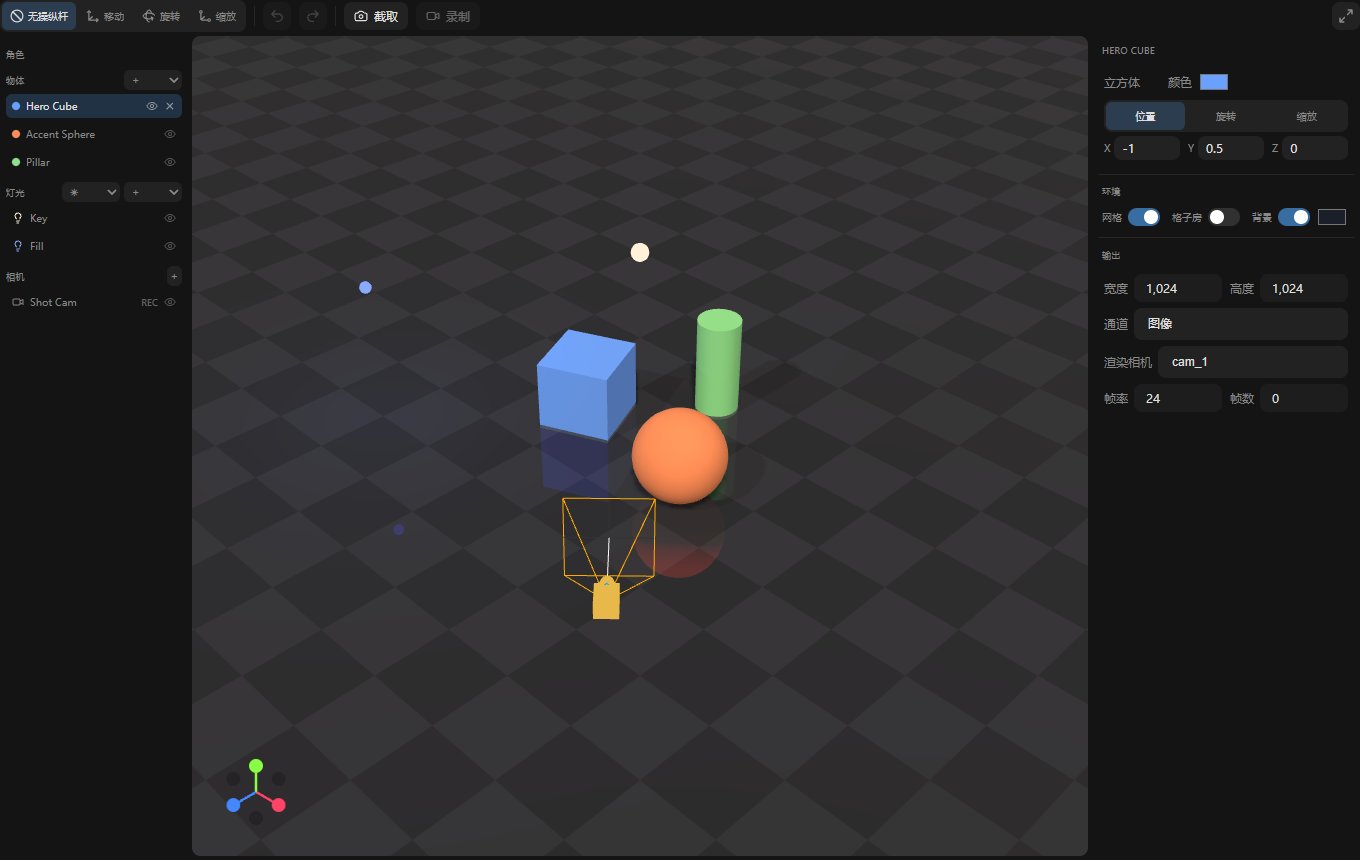Click the redo arrow icon

pos(313,16)
